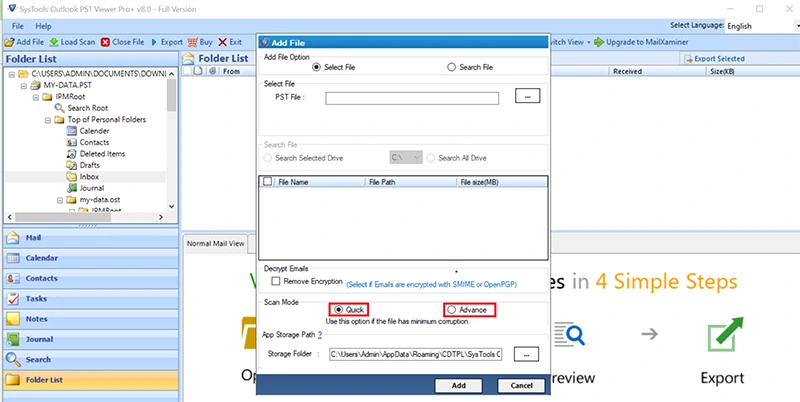
Task: Select the Search Root tree item
Action: click(x=81, y=108)
